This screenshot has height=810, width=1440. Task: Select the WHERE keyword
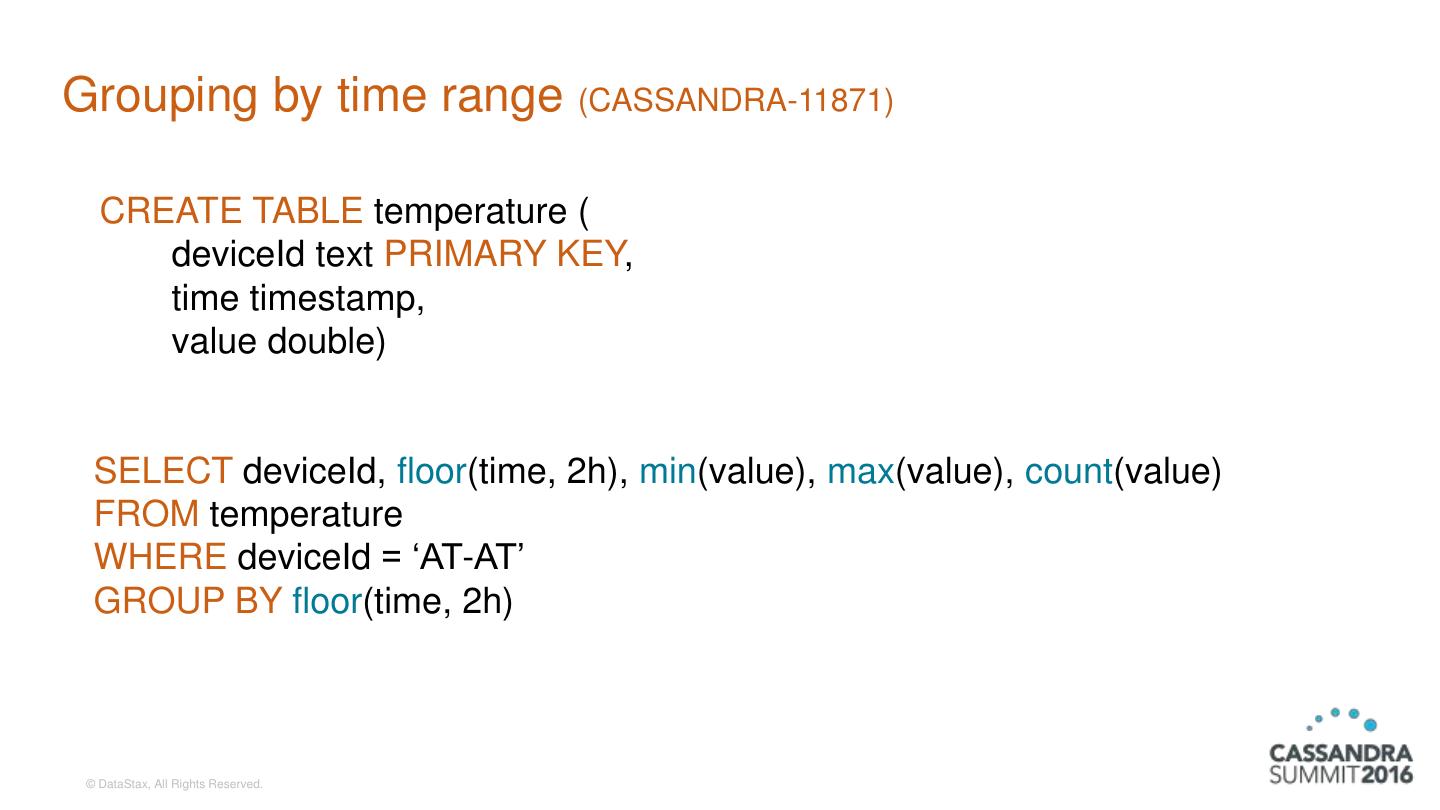(x=160, y=558)
